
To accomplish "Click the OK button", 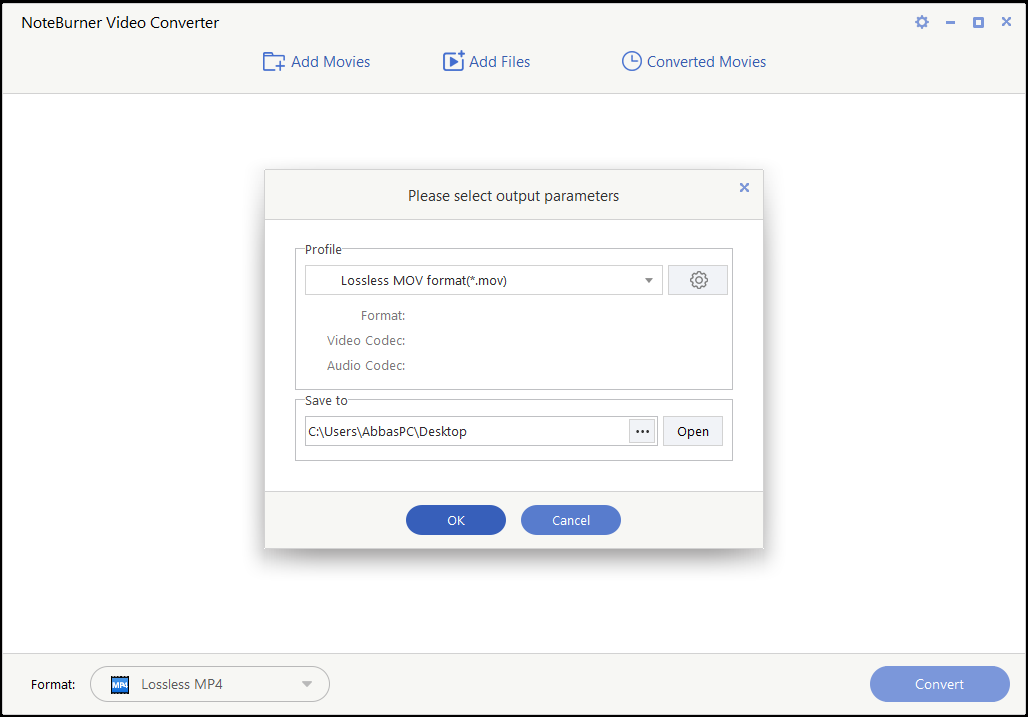I will pos(456,520).
